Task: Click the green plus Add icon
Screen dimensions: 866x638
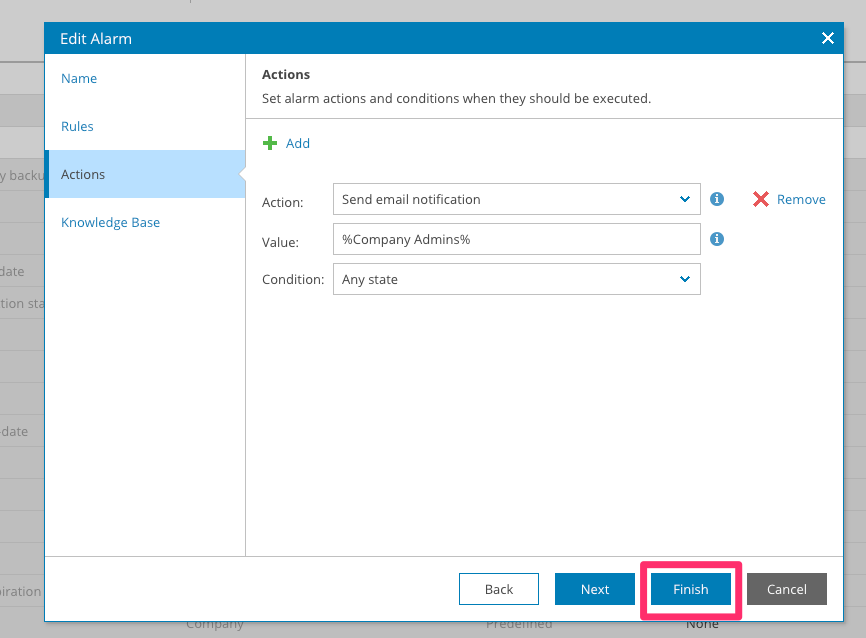Action: pos(270,143)
